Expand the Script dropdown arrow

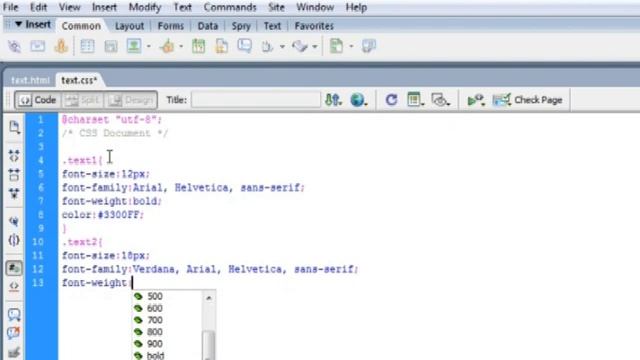click(x=315, y=47)
